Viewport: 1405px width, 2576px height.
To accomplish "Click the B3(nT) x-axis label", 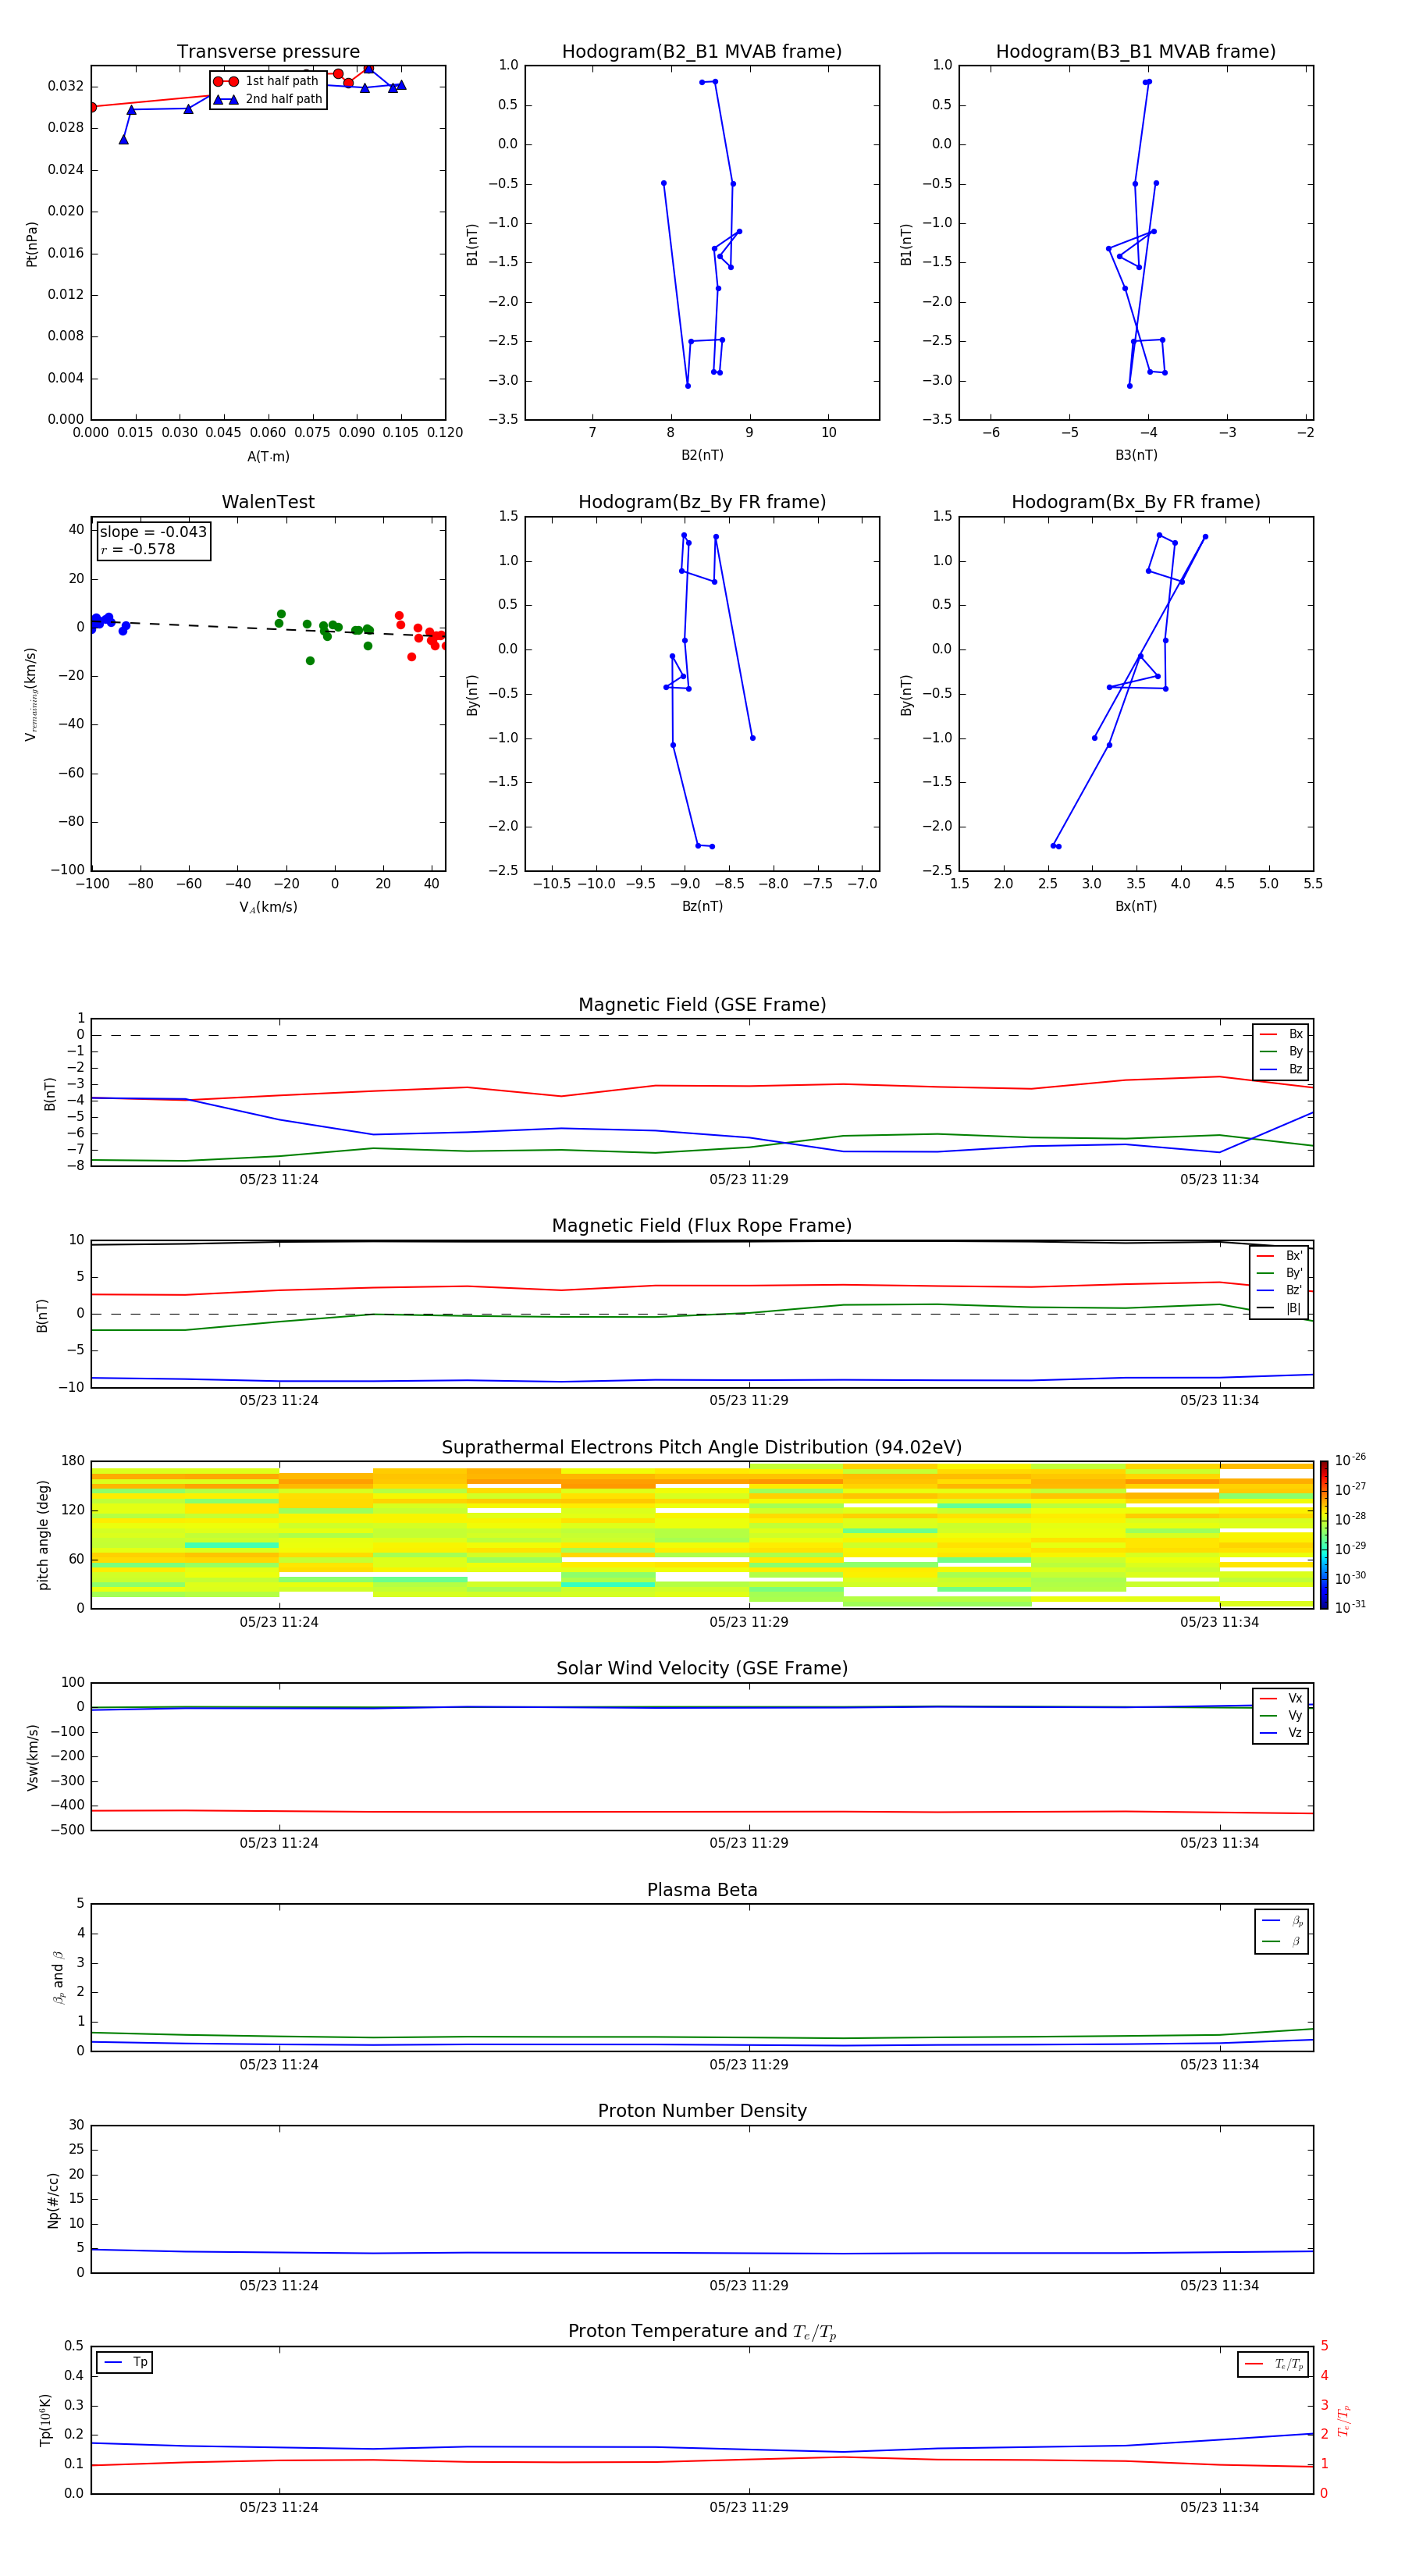I will point(1136,455).
